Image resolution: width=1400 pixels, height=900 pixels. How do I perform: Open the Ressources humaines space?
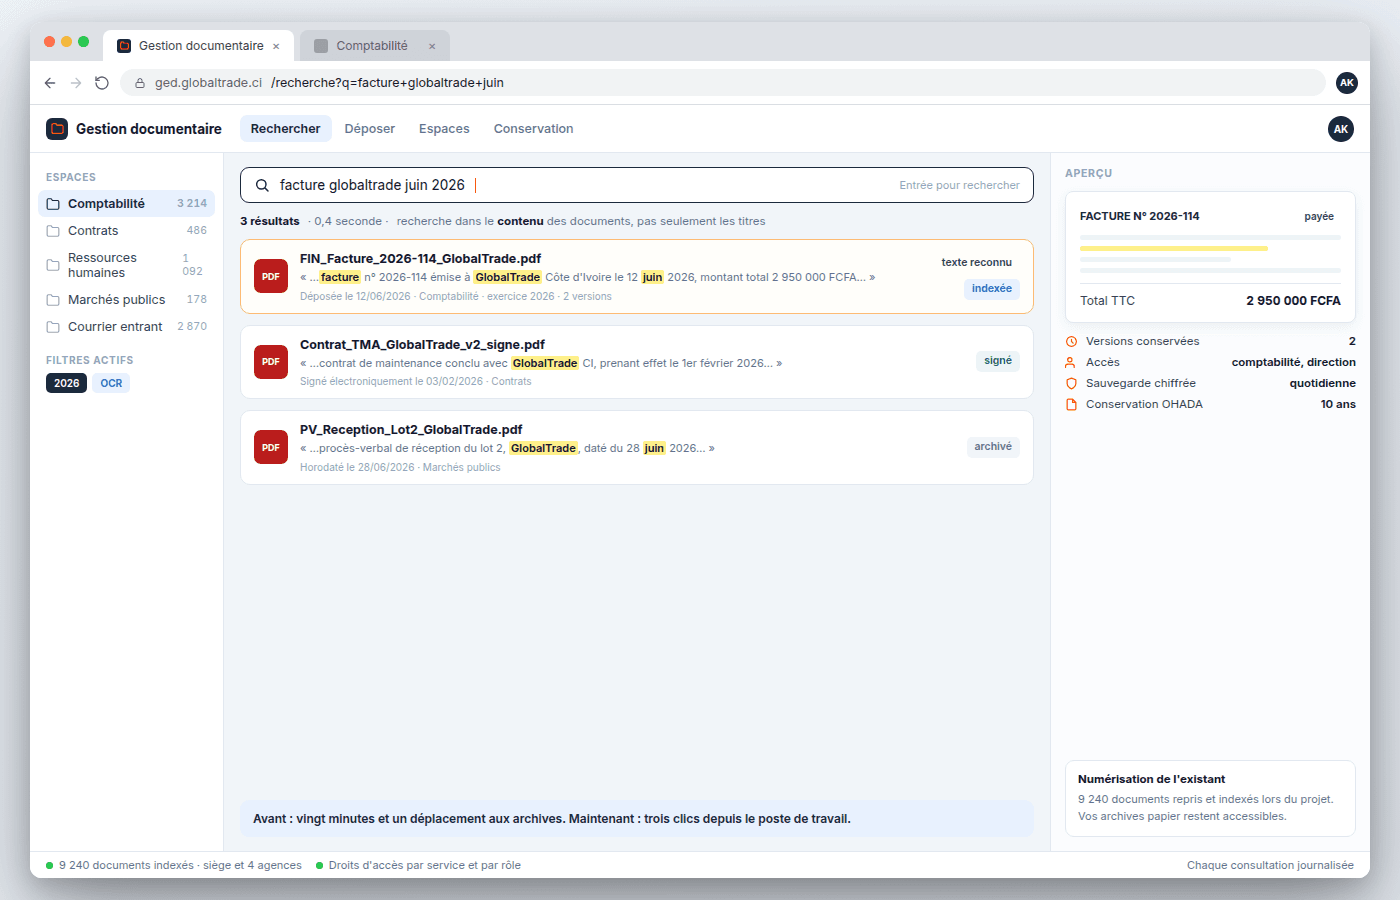[126, 265]
